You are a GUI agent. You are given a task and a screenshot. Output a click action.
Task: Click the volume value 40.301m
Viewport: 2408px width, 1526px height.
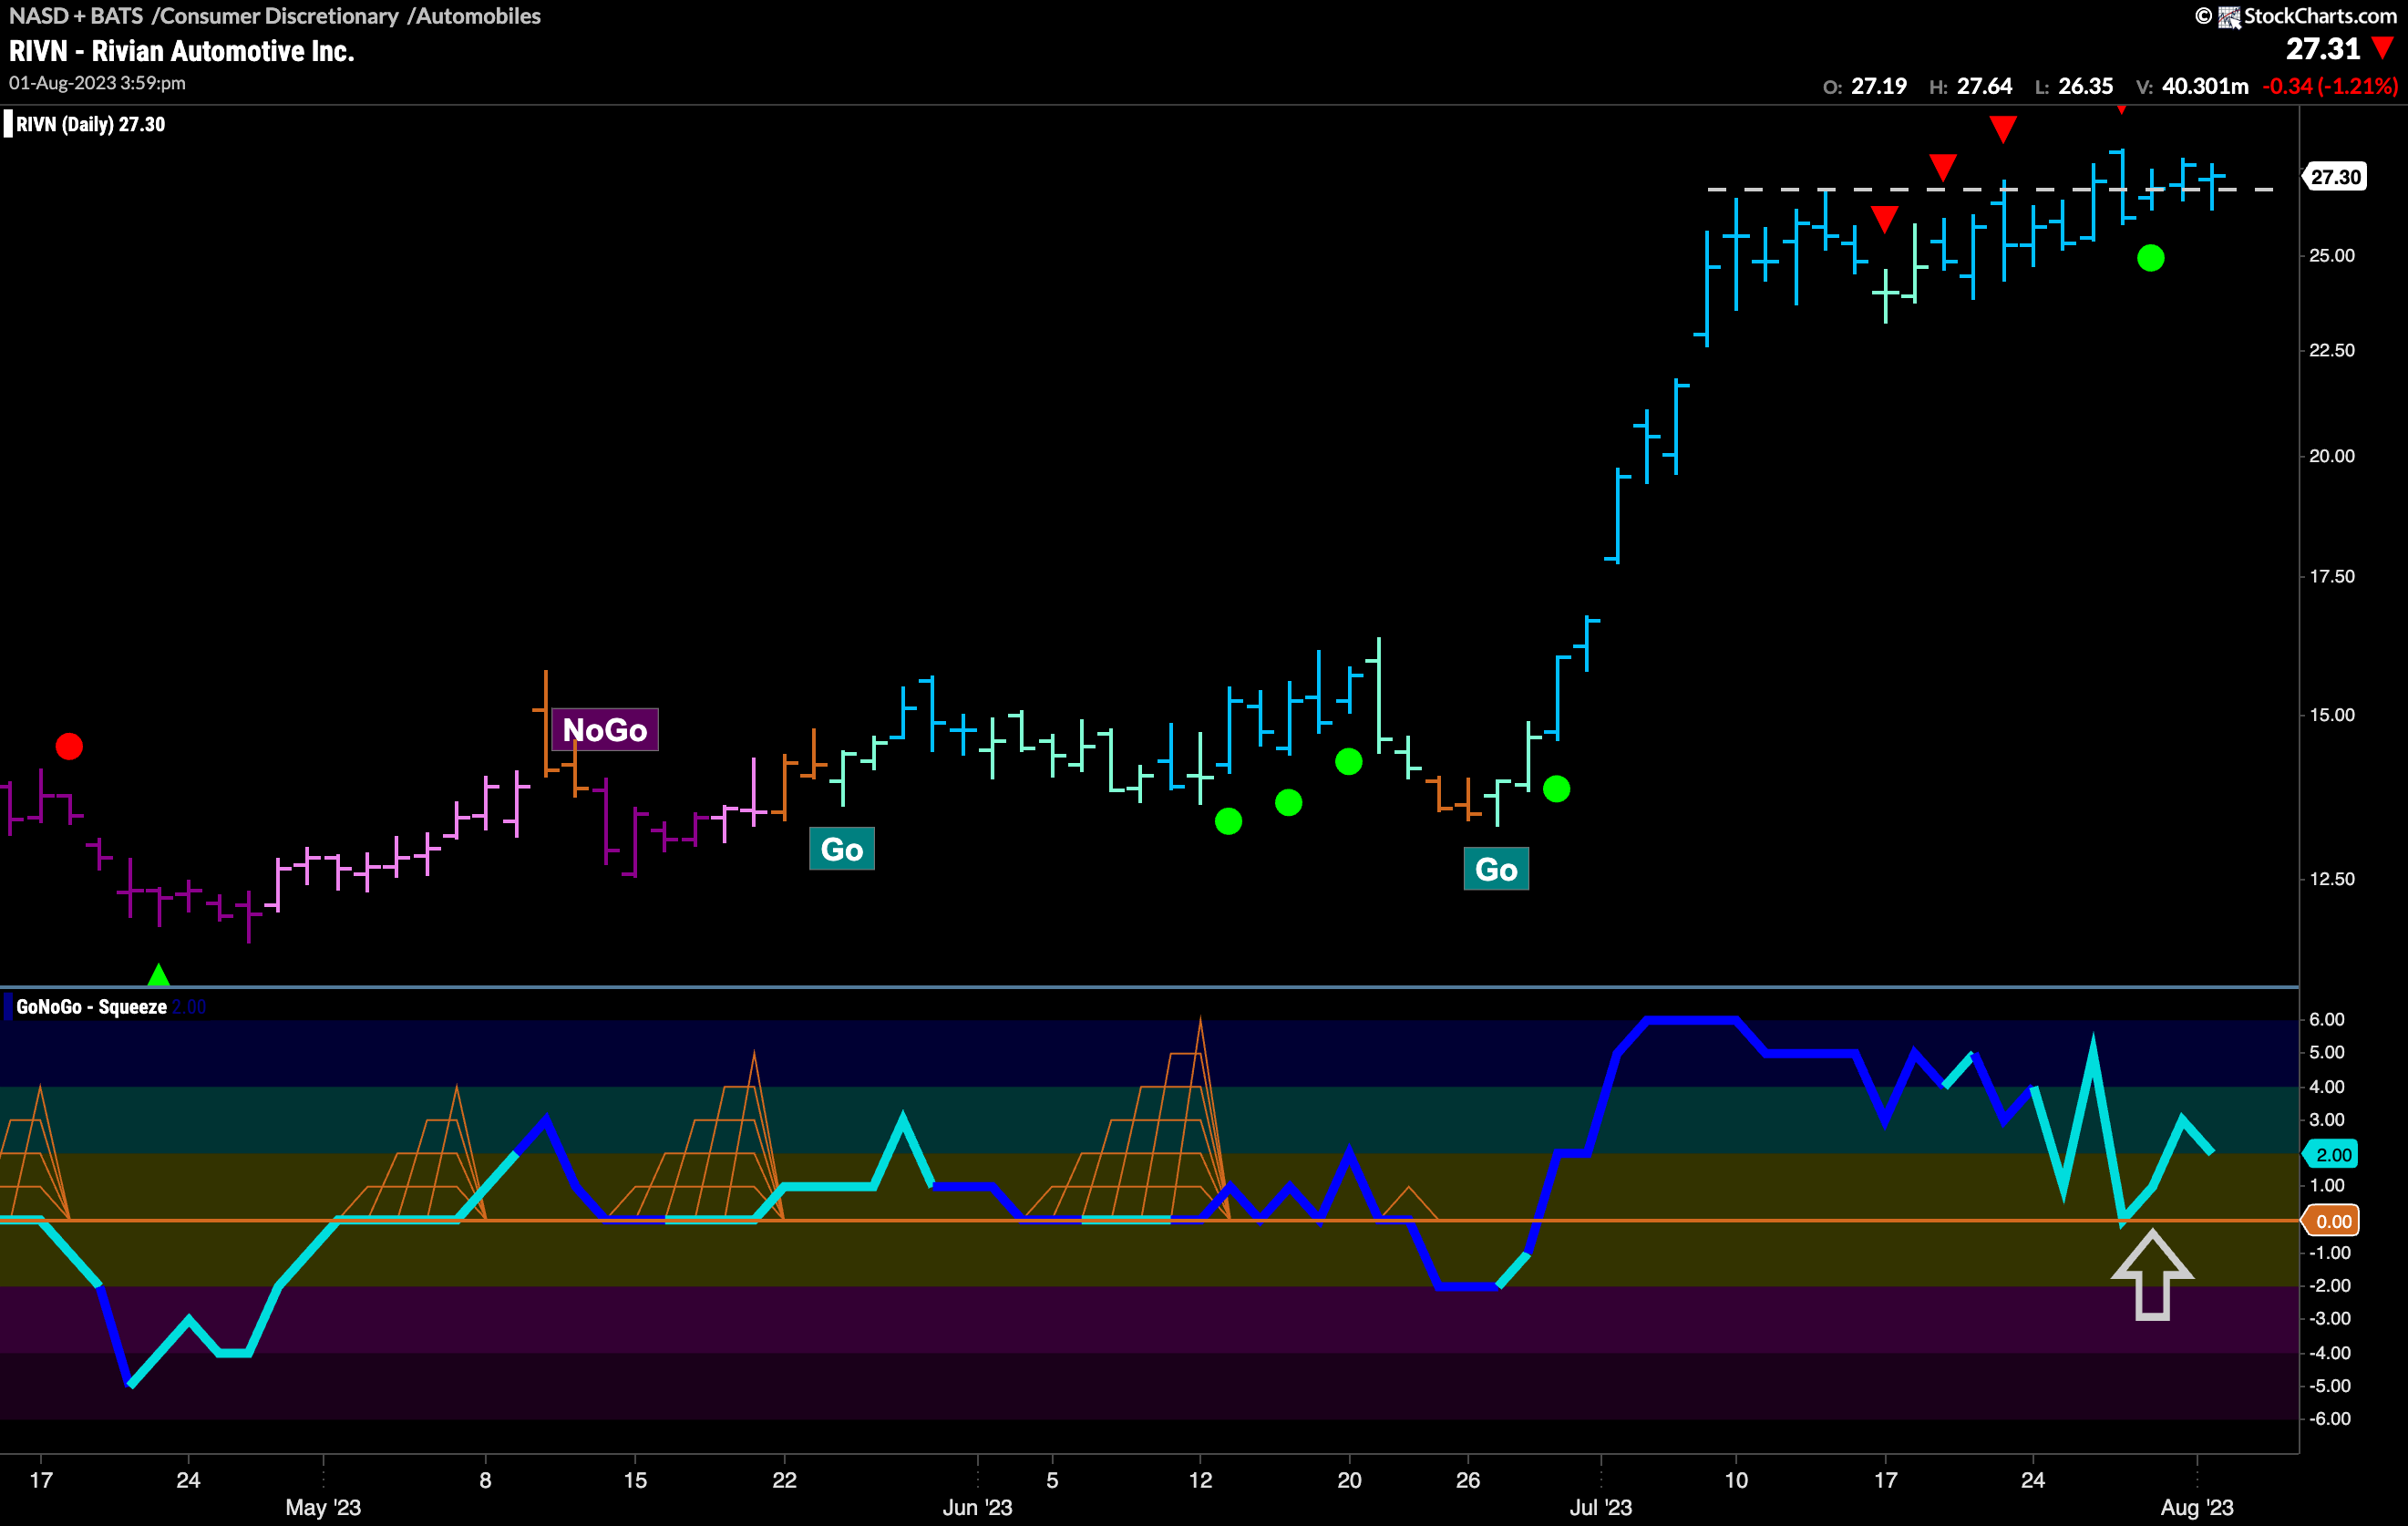tap(2205, 86)
